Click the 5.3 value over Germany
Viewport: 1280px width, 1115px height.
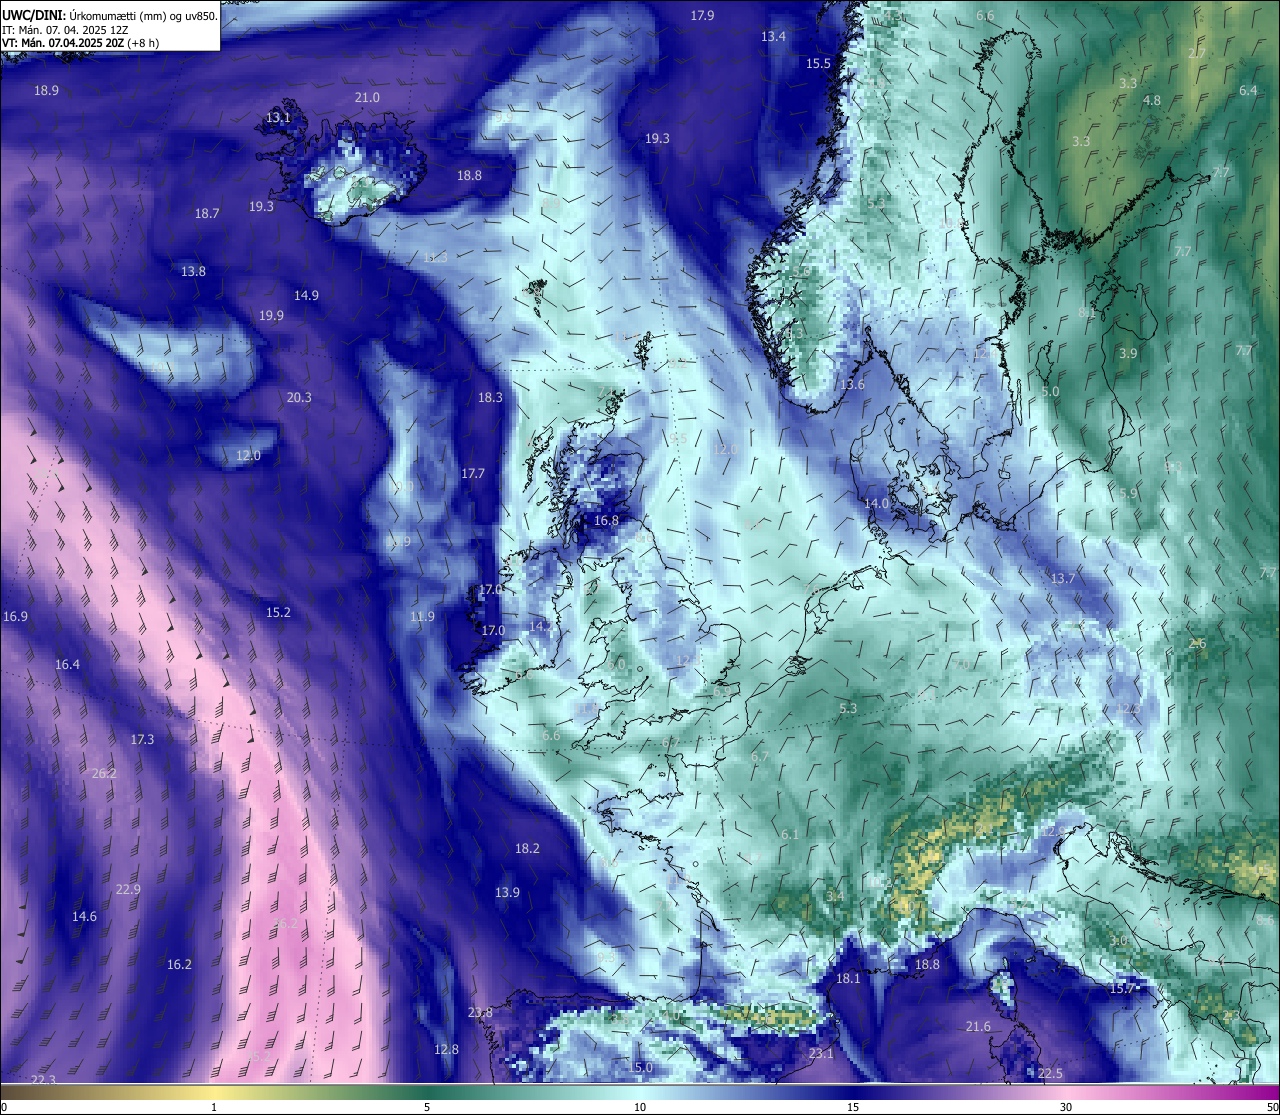click(x=848, y=708)
